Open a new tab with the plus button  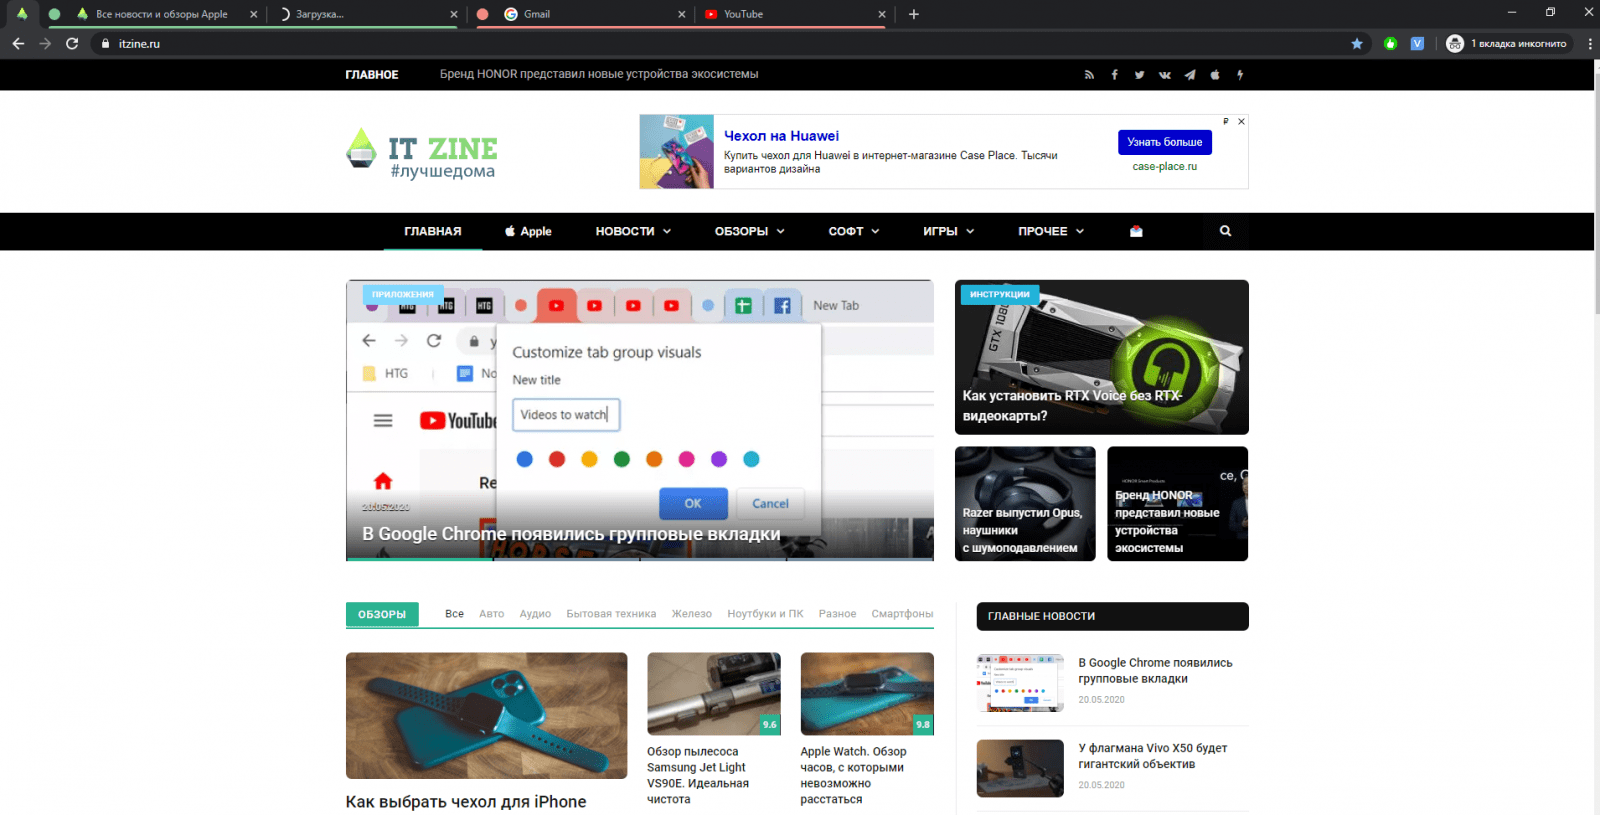coord(914,14)
